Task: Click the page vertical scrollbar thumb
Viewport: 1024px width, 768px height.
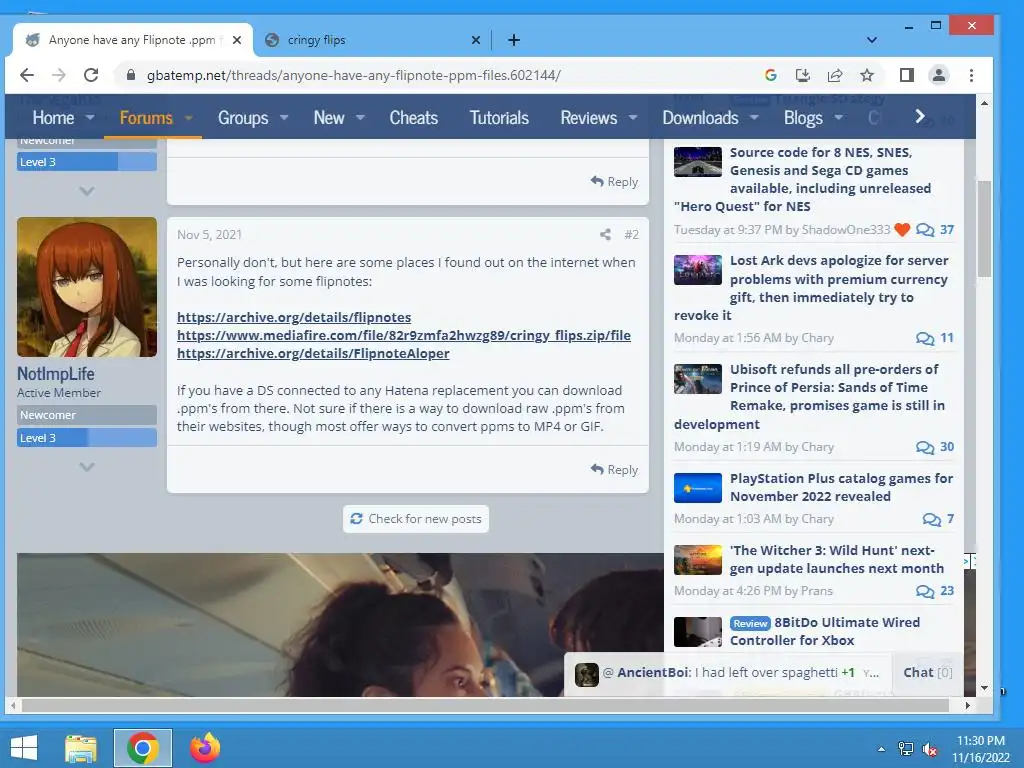Action: coord(984,229)
